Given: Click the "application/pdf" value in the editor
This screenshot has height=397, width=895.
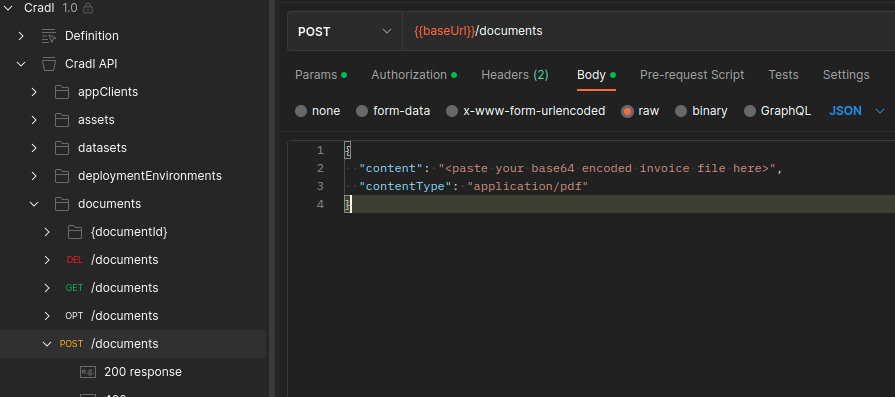Looking at the screenshot, I should 527,187.
